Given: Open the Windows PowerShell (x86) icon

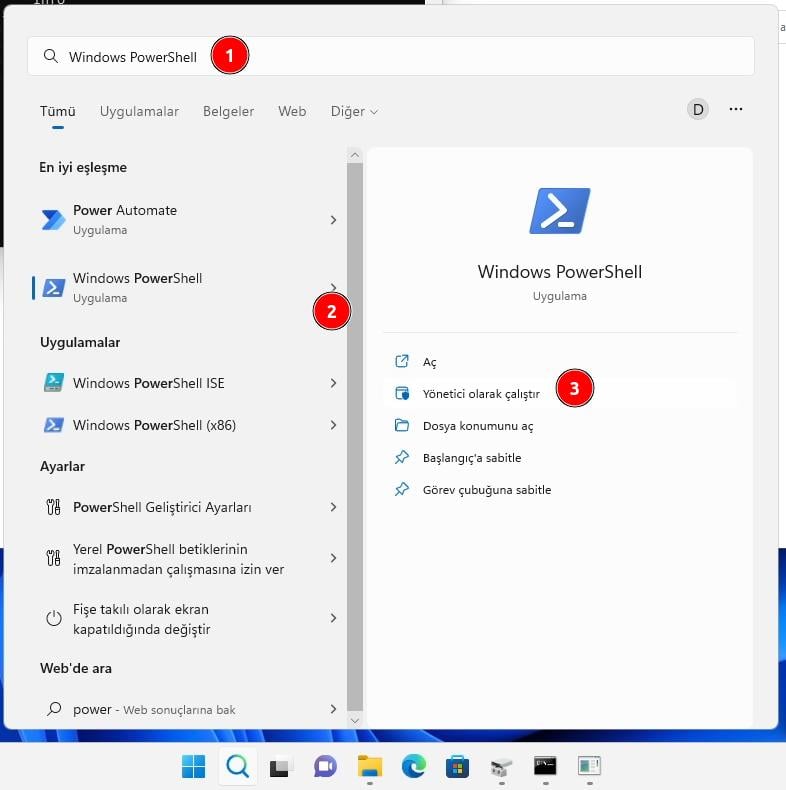Looking at the screenshot, I should click(53, 425).
